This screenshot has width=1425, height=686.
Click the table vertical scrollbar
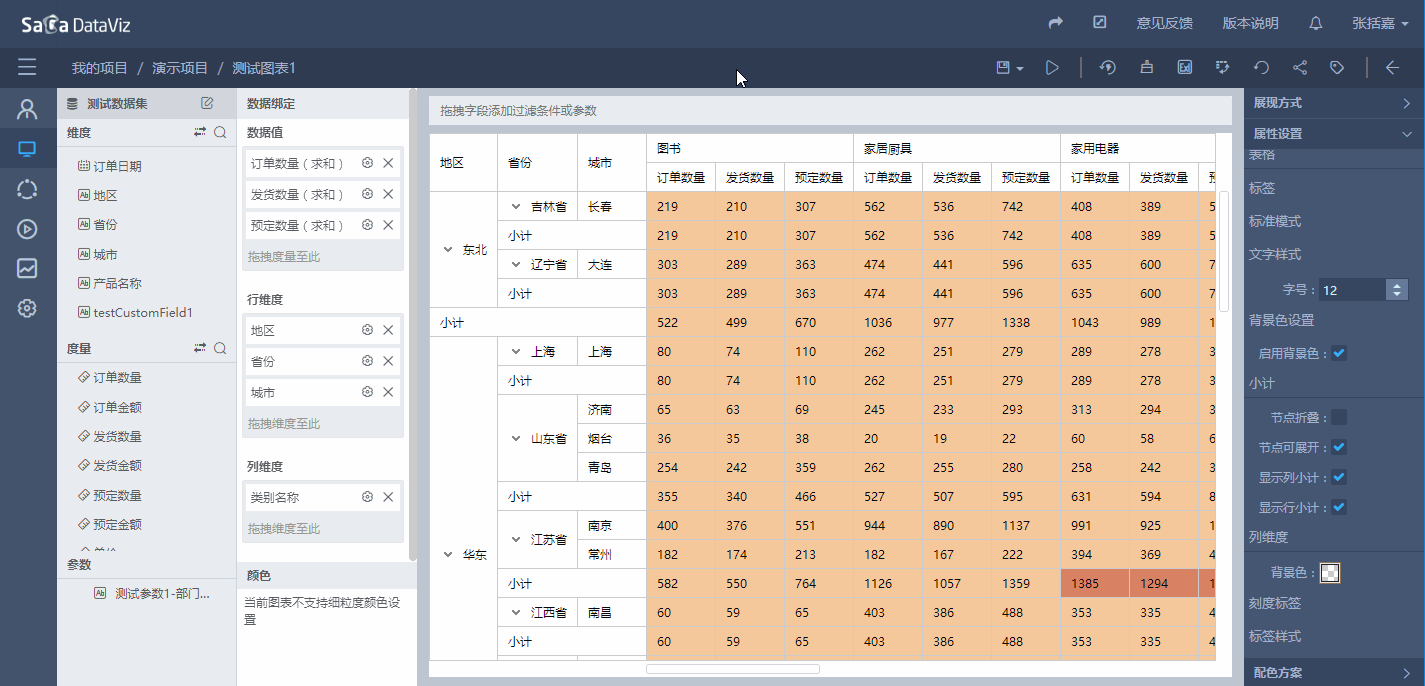(1224, 251)
